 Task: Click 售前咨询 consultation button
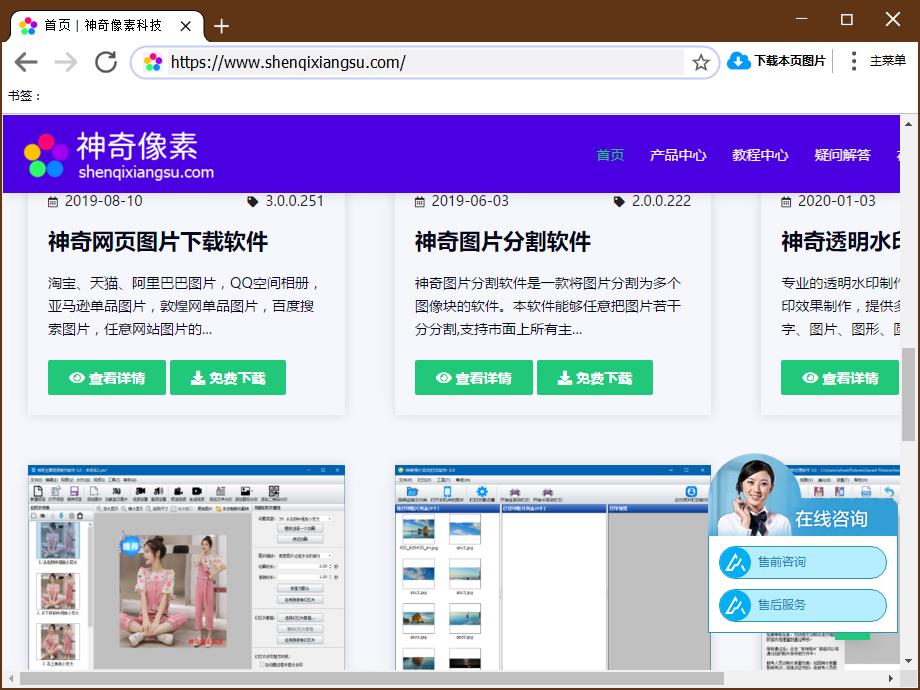[803, 562]
